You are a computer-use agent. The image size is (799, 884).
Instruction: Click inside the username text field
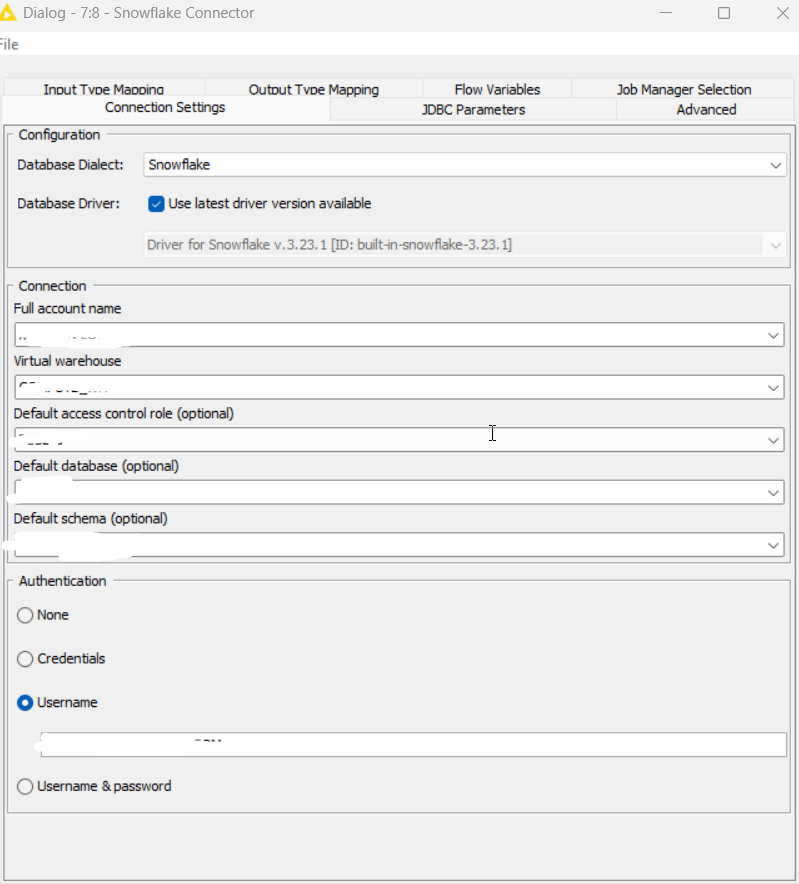[x=400, y=744]
